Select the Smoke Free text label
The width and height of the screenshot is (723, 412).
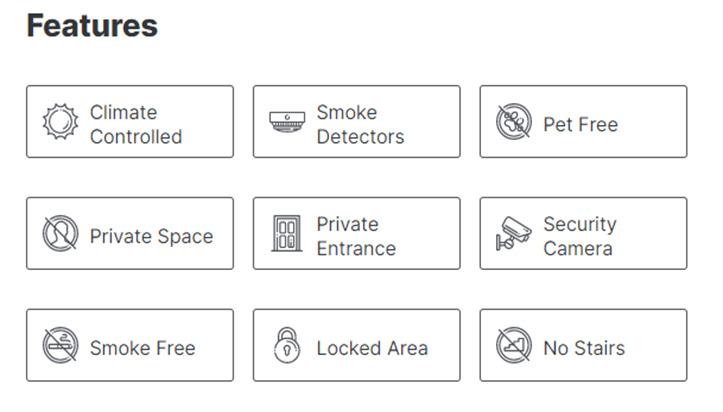[x=142, y=348]
